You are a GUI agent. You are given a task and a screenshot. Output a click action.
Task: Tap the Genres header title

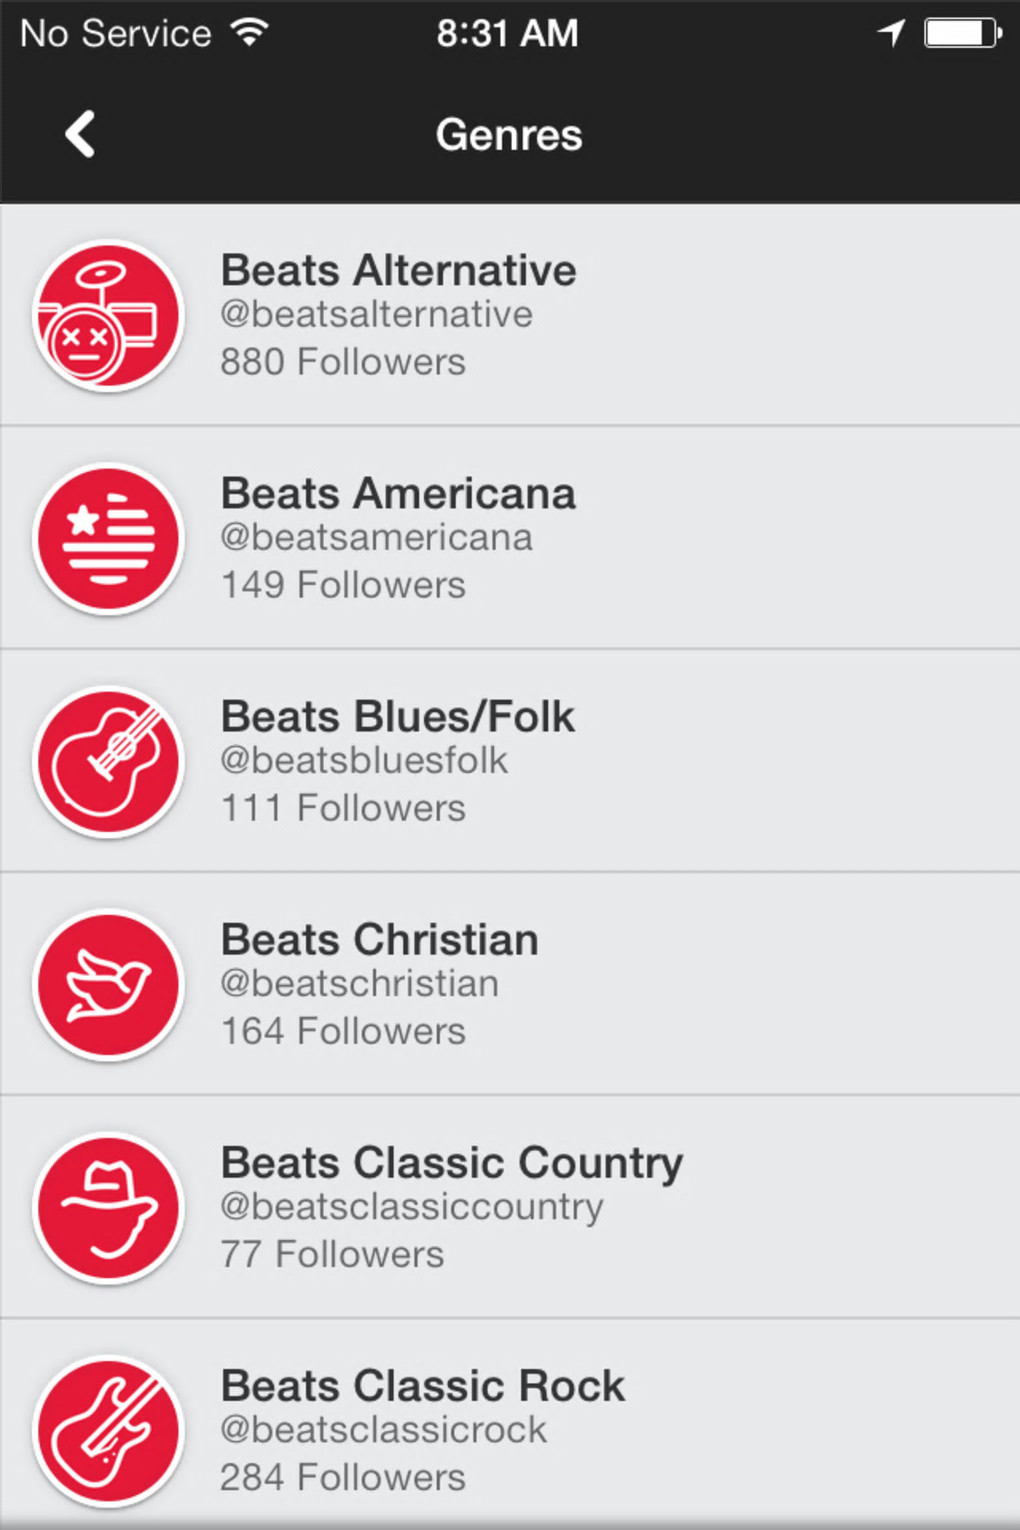click(x=509, y=134)
